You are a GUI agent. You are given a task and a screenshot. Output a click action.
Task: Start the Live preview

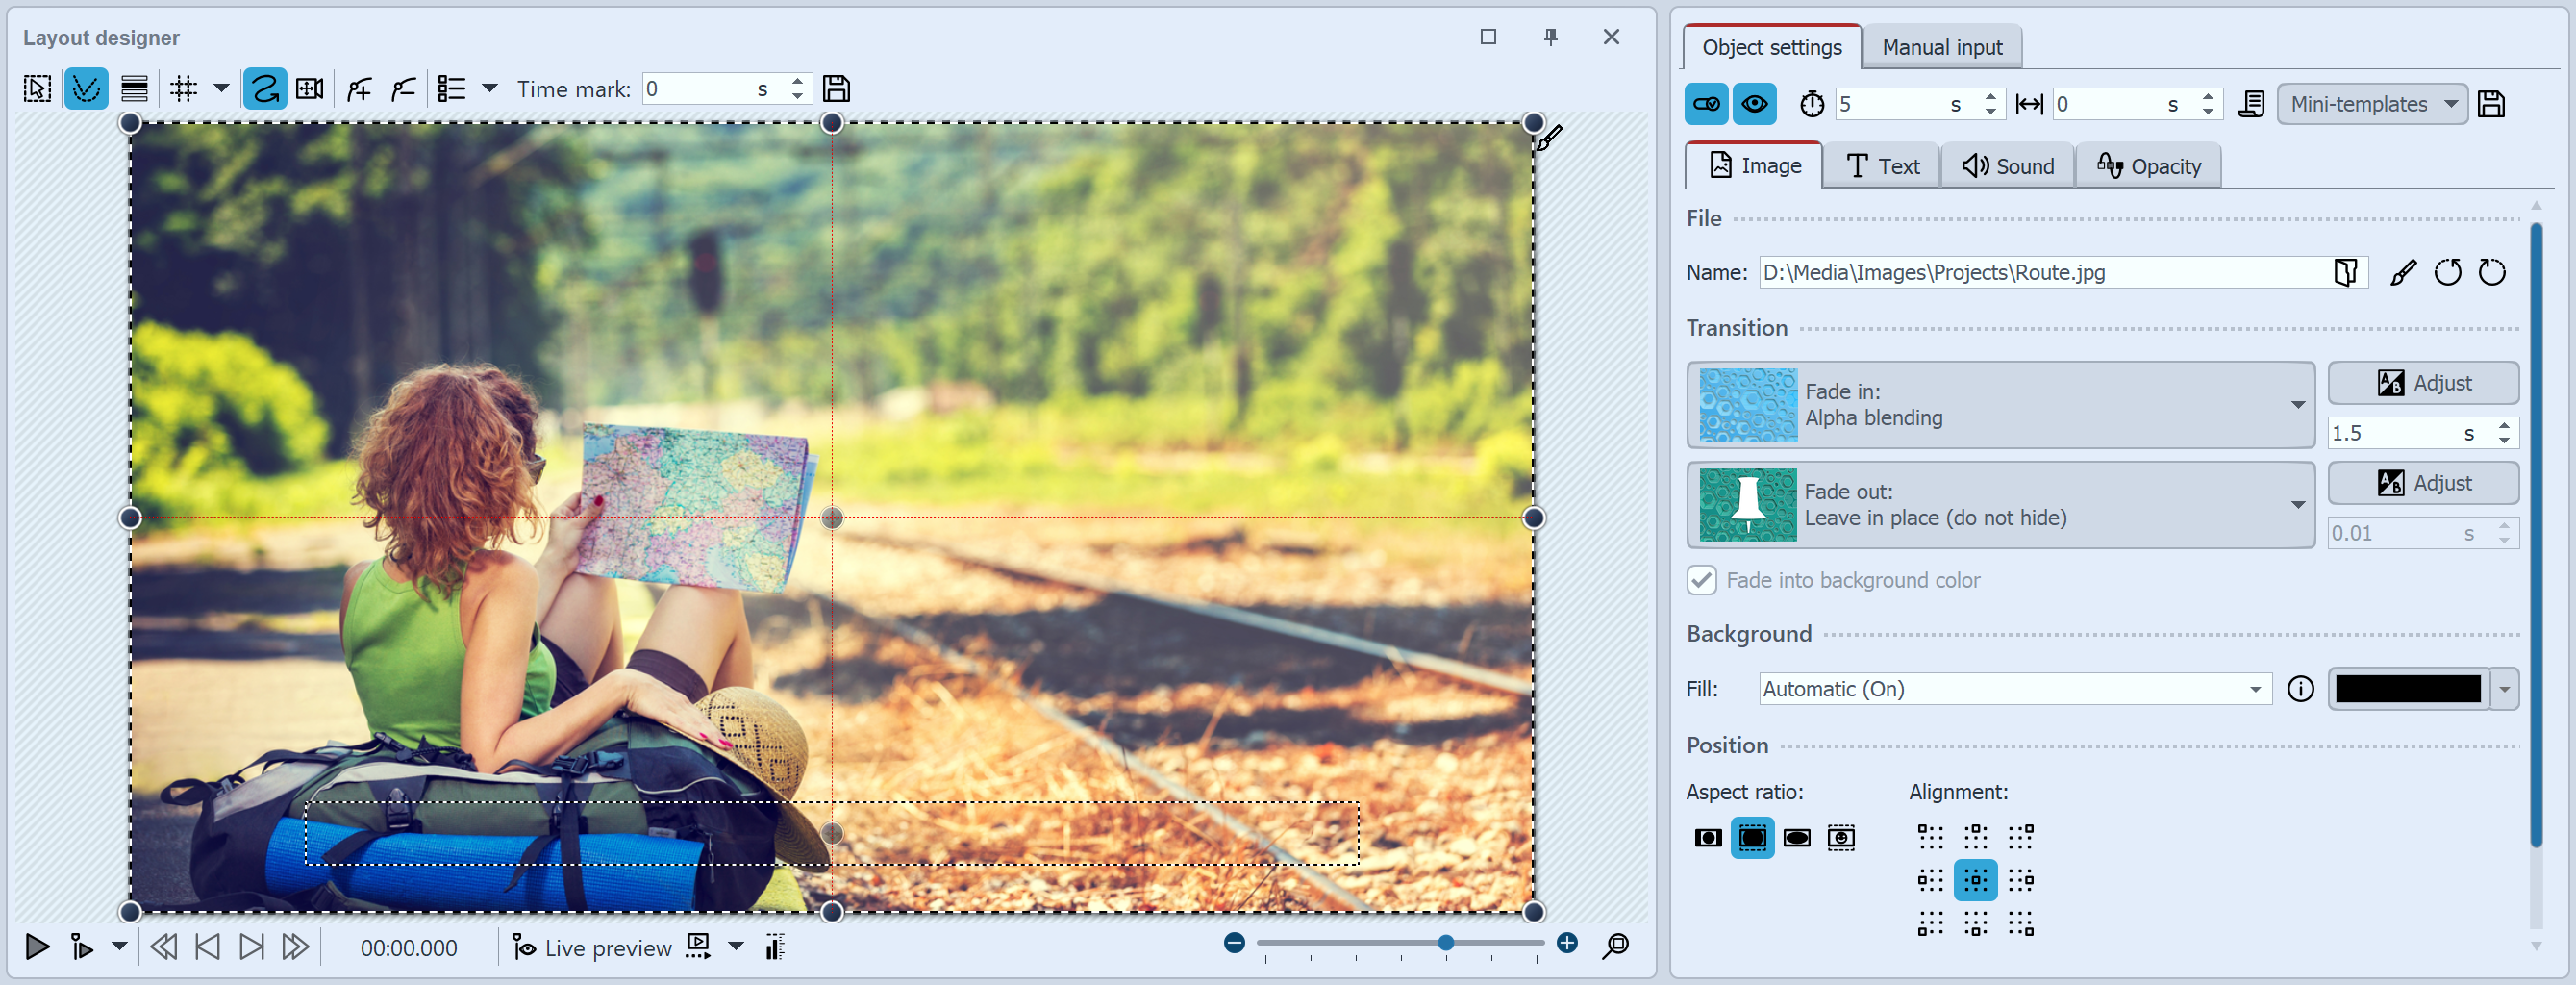click(590, 947)
